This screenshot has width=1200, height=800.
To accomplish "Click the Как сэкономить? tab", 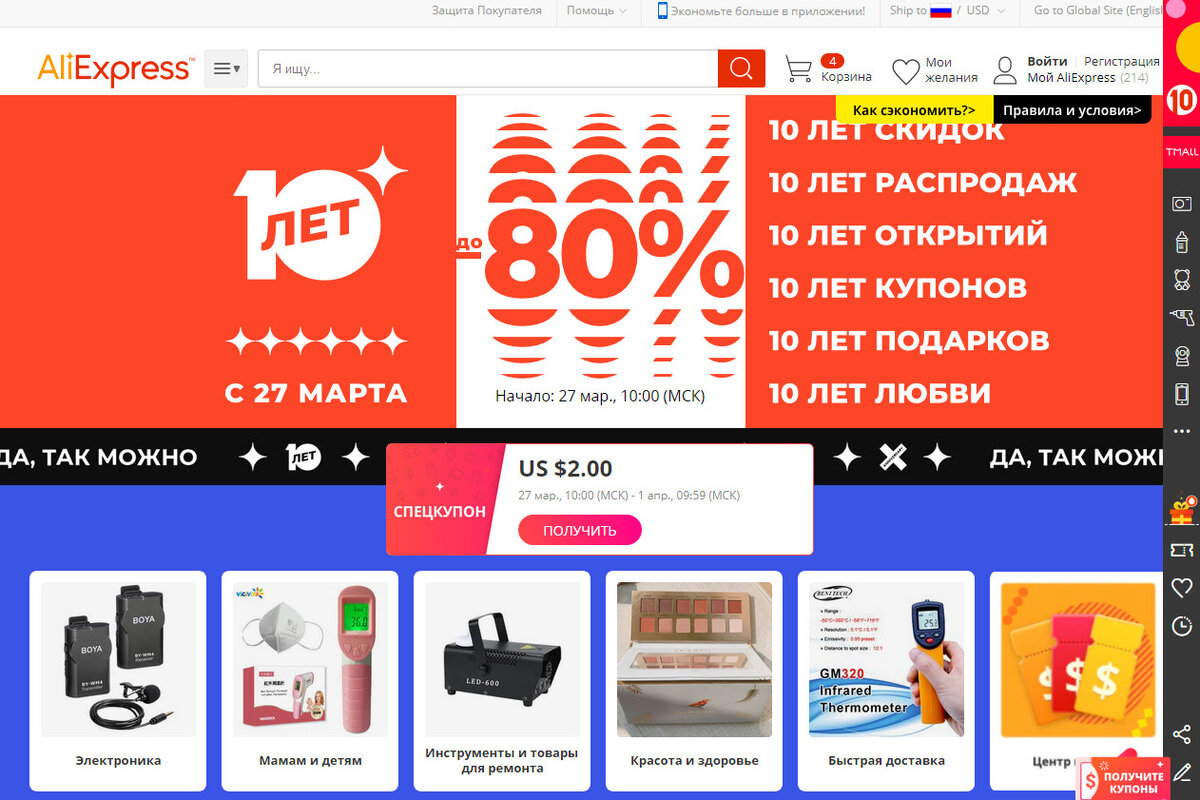I will click(914, 110).
